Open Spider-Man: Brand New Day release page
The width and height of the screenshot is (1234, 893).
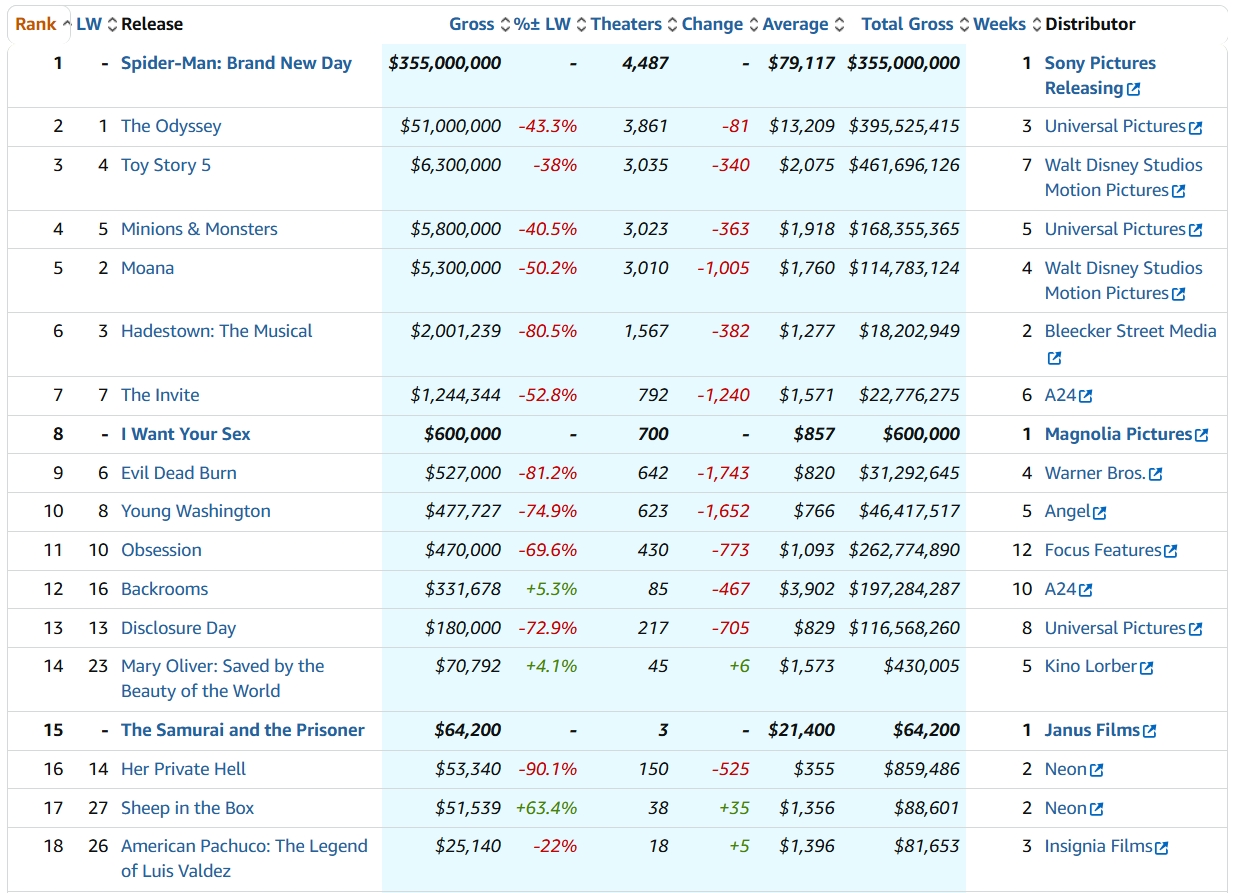point(236,63)
